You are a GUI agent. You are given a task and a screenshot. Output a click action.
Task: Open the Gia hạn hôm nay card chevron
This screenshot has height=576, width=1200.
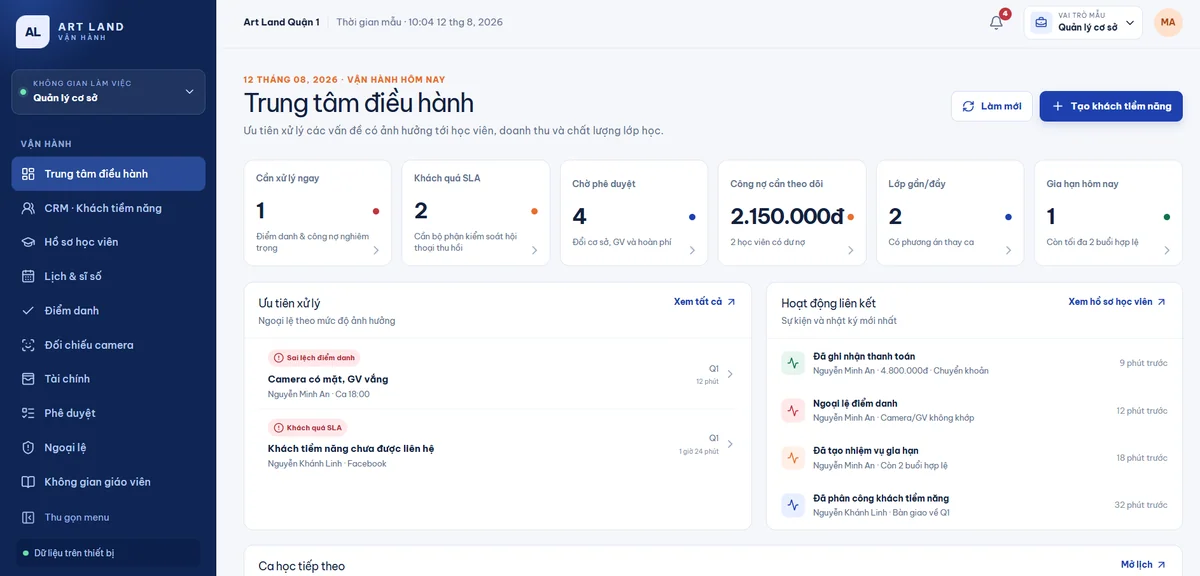pos(1166,251)
